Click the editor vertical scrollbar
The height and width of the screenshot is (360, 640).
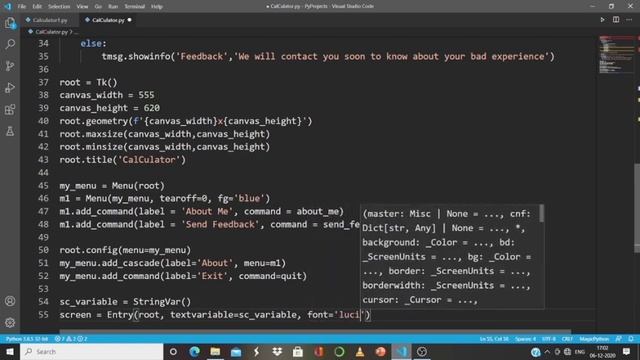(x=637, y=208)
